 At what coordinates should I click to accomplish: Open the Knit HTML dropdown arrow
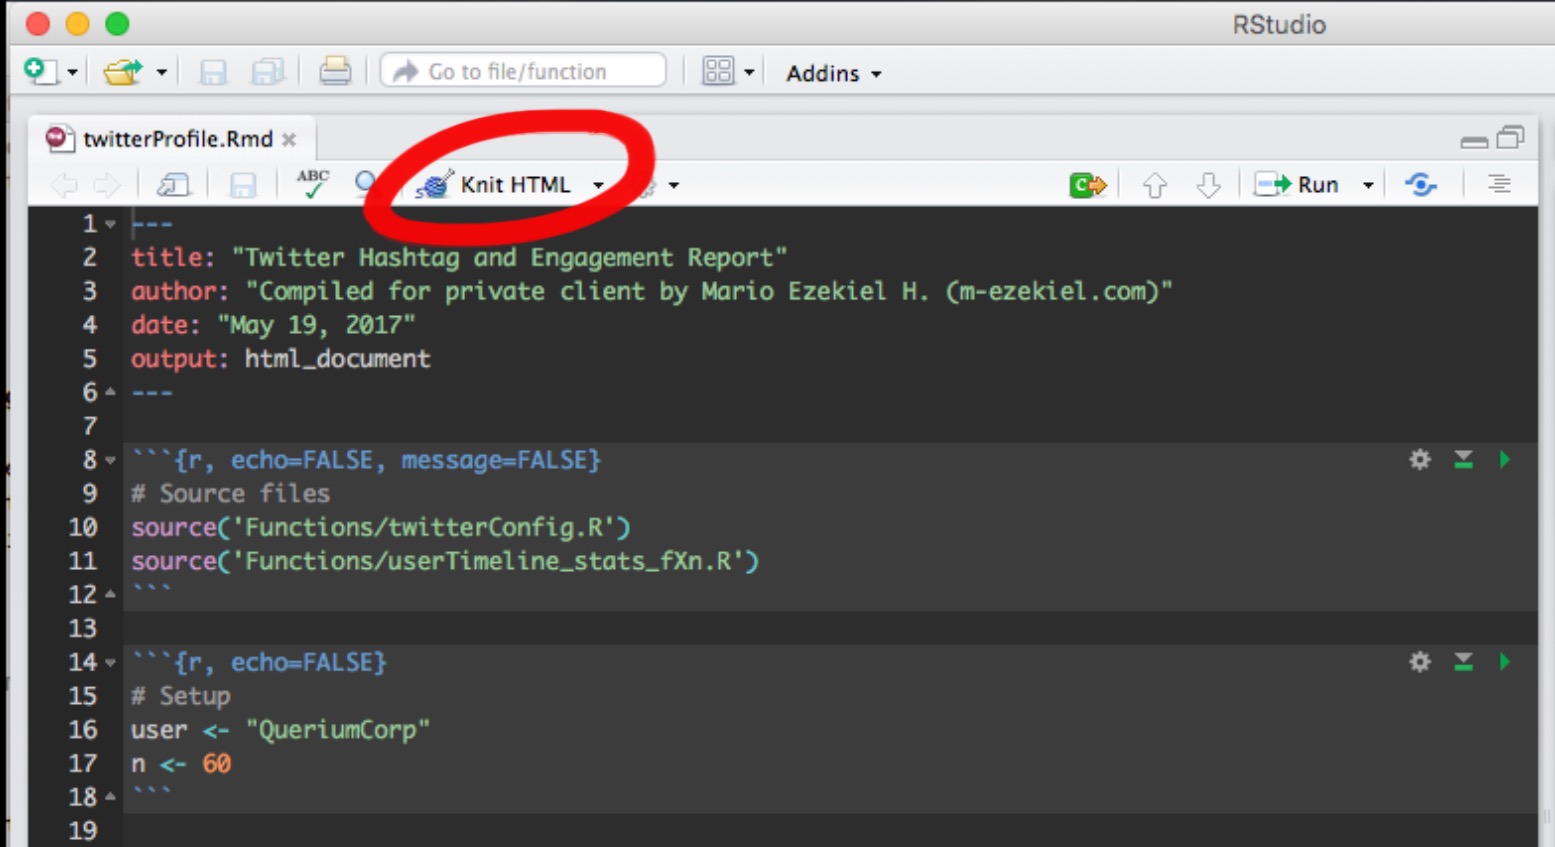click(x=598, y=186)
